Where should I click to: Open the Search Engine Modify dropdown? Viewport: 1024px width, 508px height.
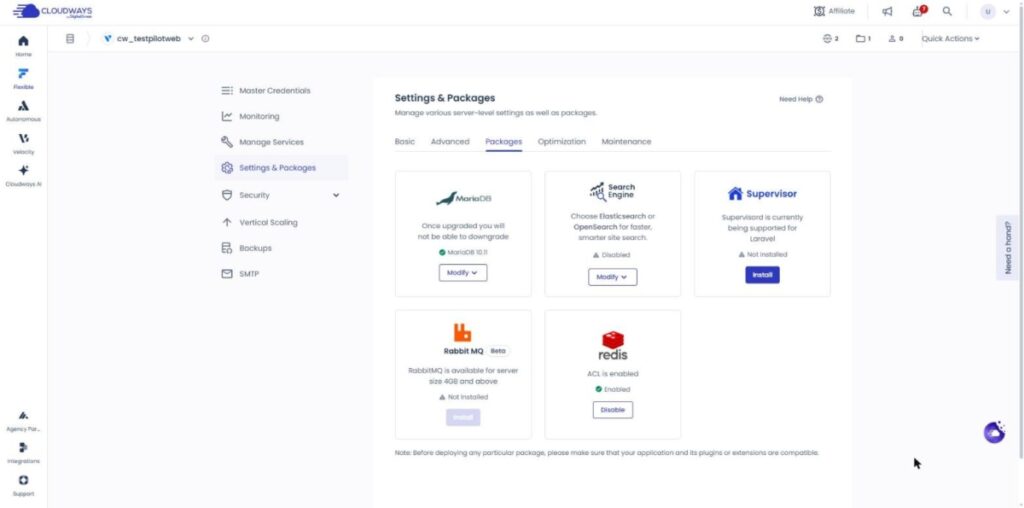coord(613,277)
